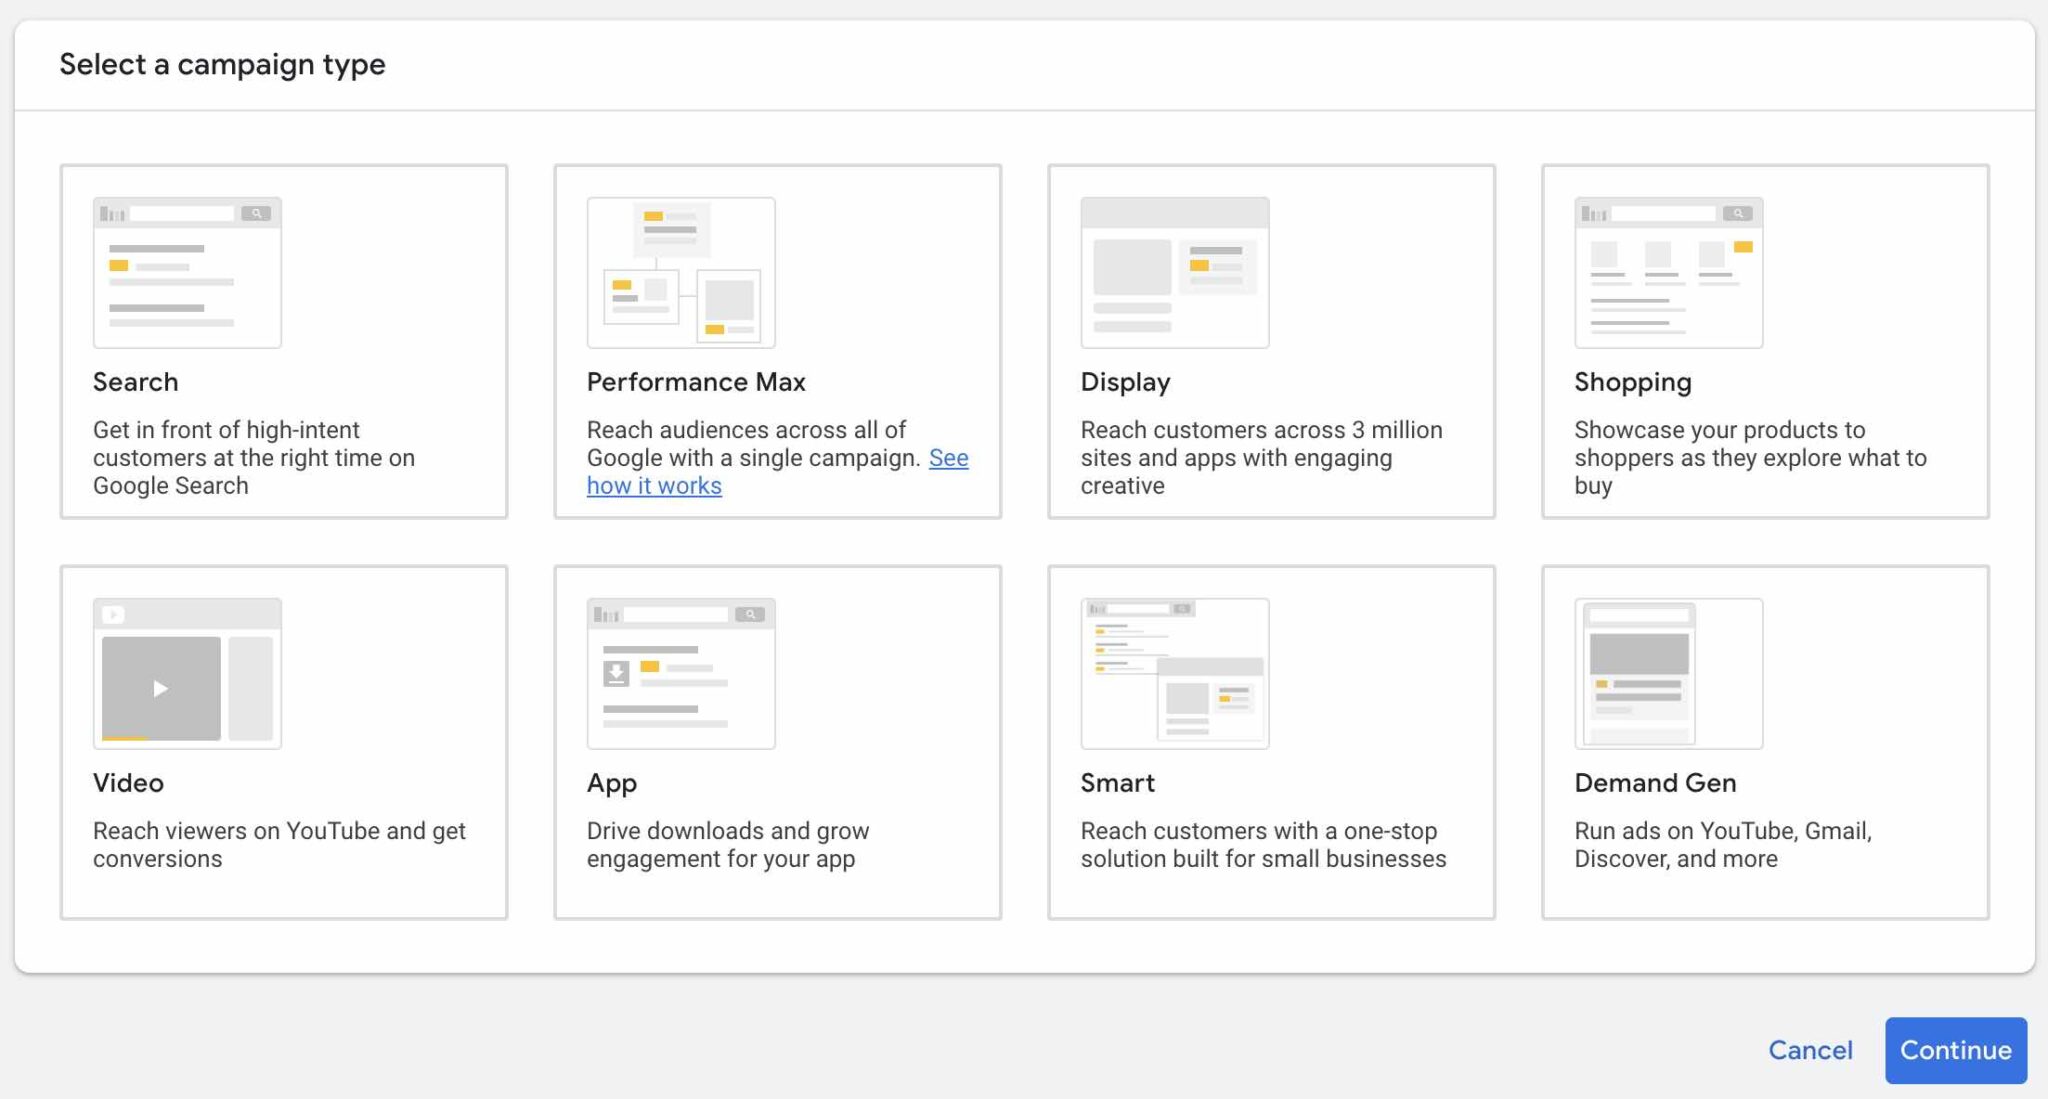Viewport: 2048px width, 1099px height.
Task: Click the Smart campaign browser illustration
Action: tap(1174, 672)
